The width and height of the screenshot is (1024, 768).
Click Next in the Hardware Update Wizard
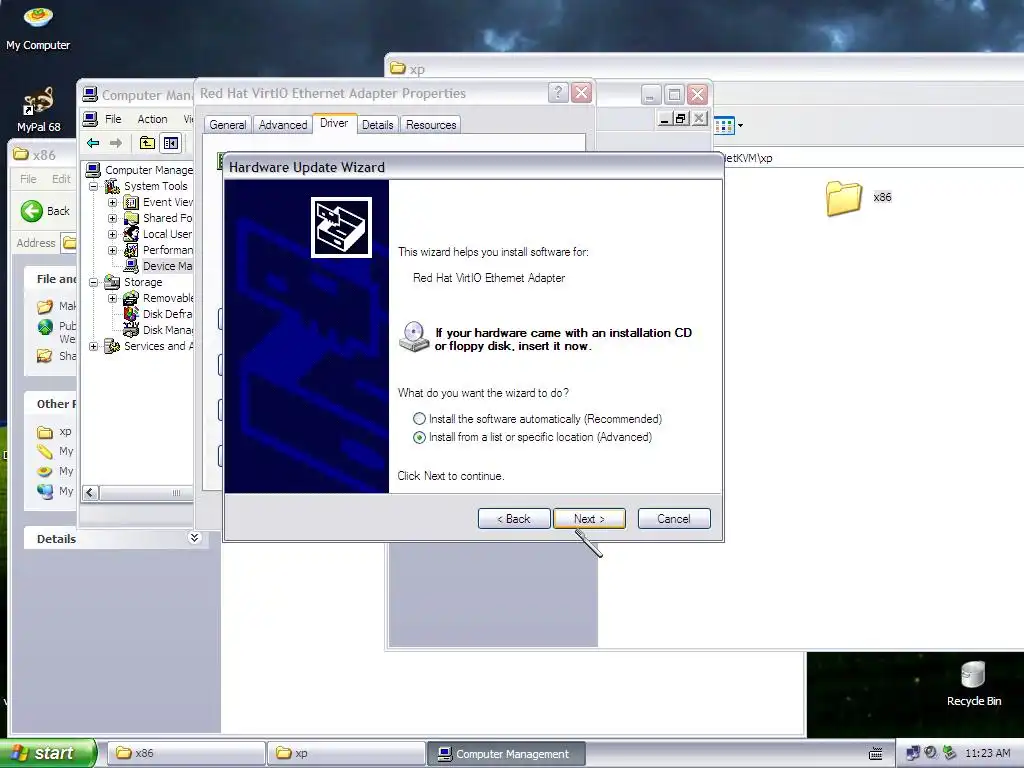589,519
